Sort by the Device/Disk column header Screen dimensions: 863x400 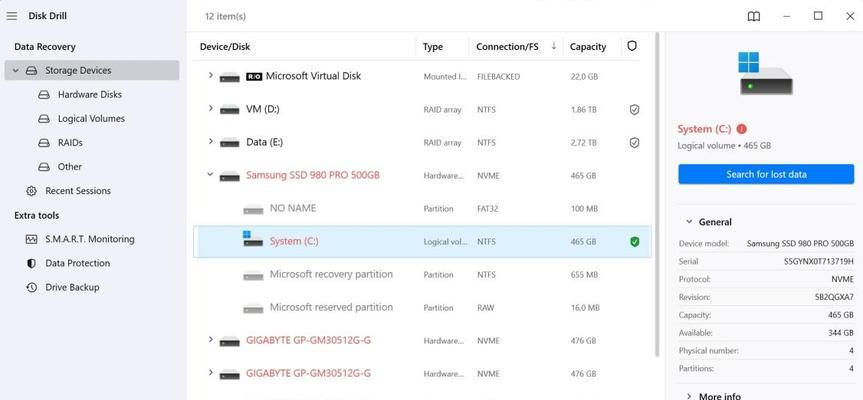(x=225, y=47)
